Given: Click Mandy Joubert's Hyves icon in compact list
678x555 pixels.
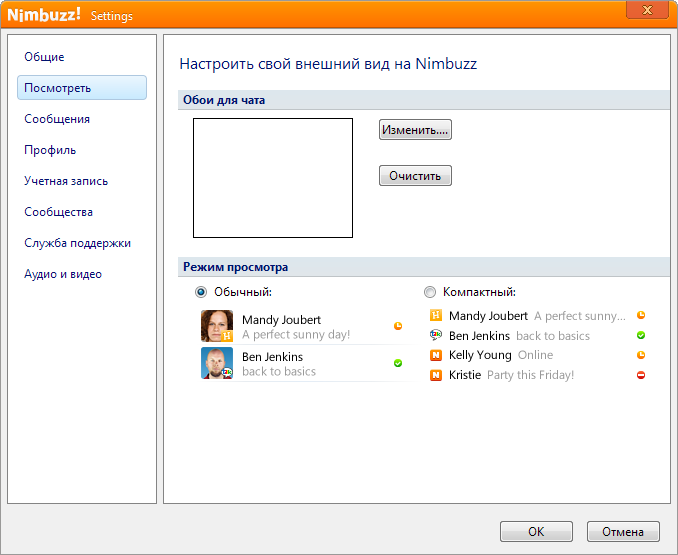Looking at the screenshot, I should tap(436, 316).
